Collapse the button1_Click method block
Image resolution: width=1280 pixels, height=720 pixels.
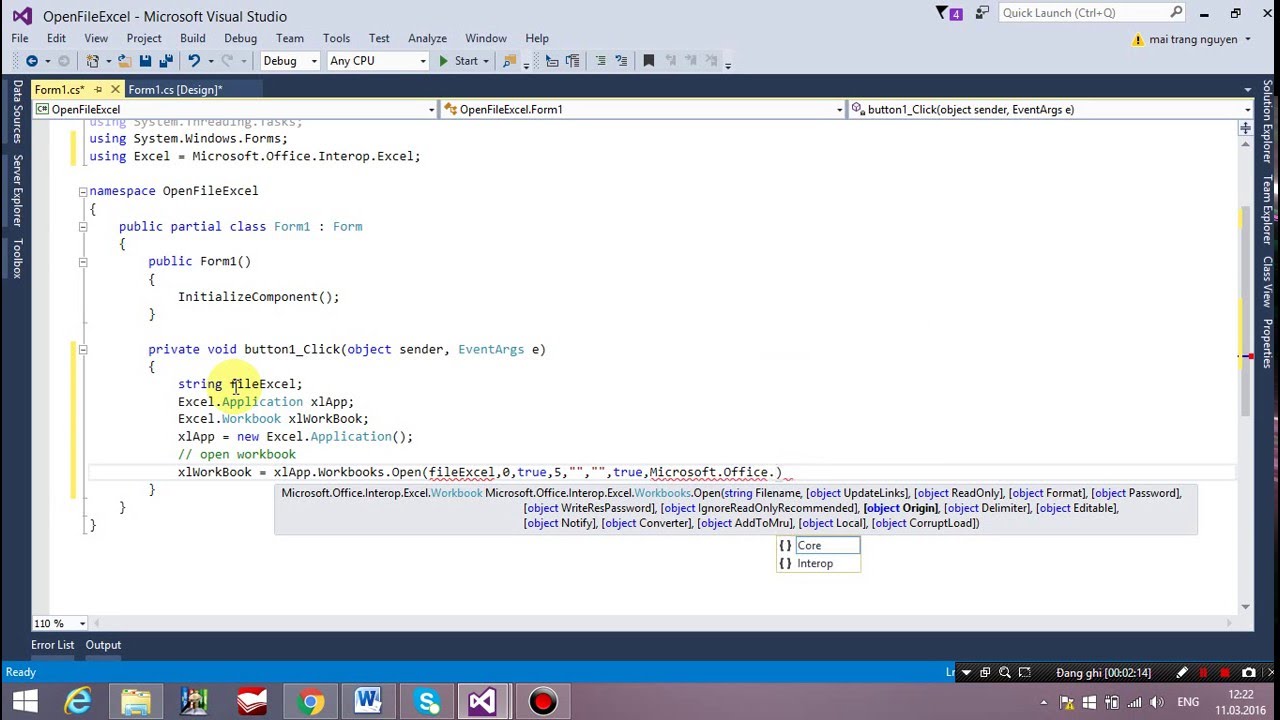(83, 349)
